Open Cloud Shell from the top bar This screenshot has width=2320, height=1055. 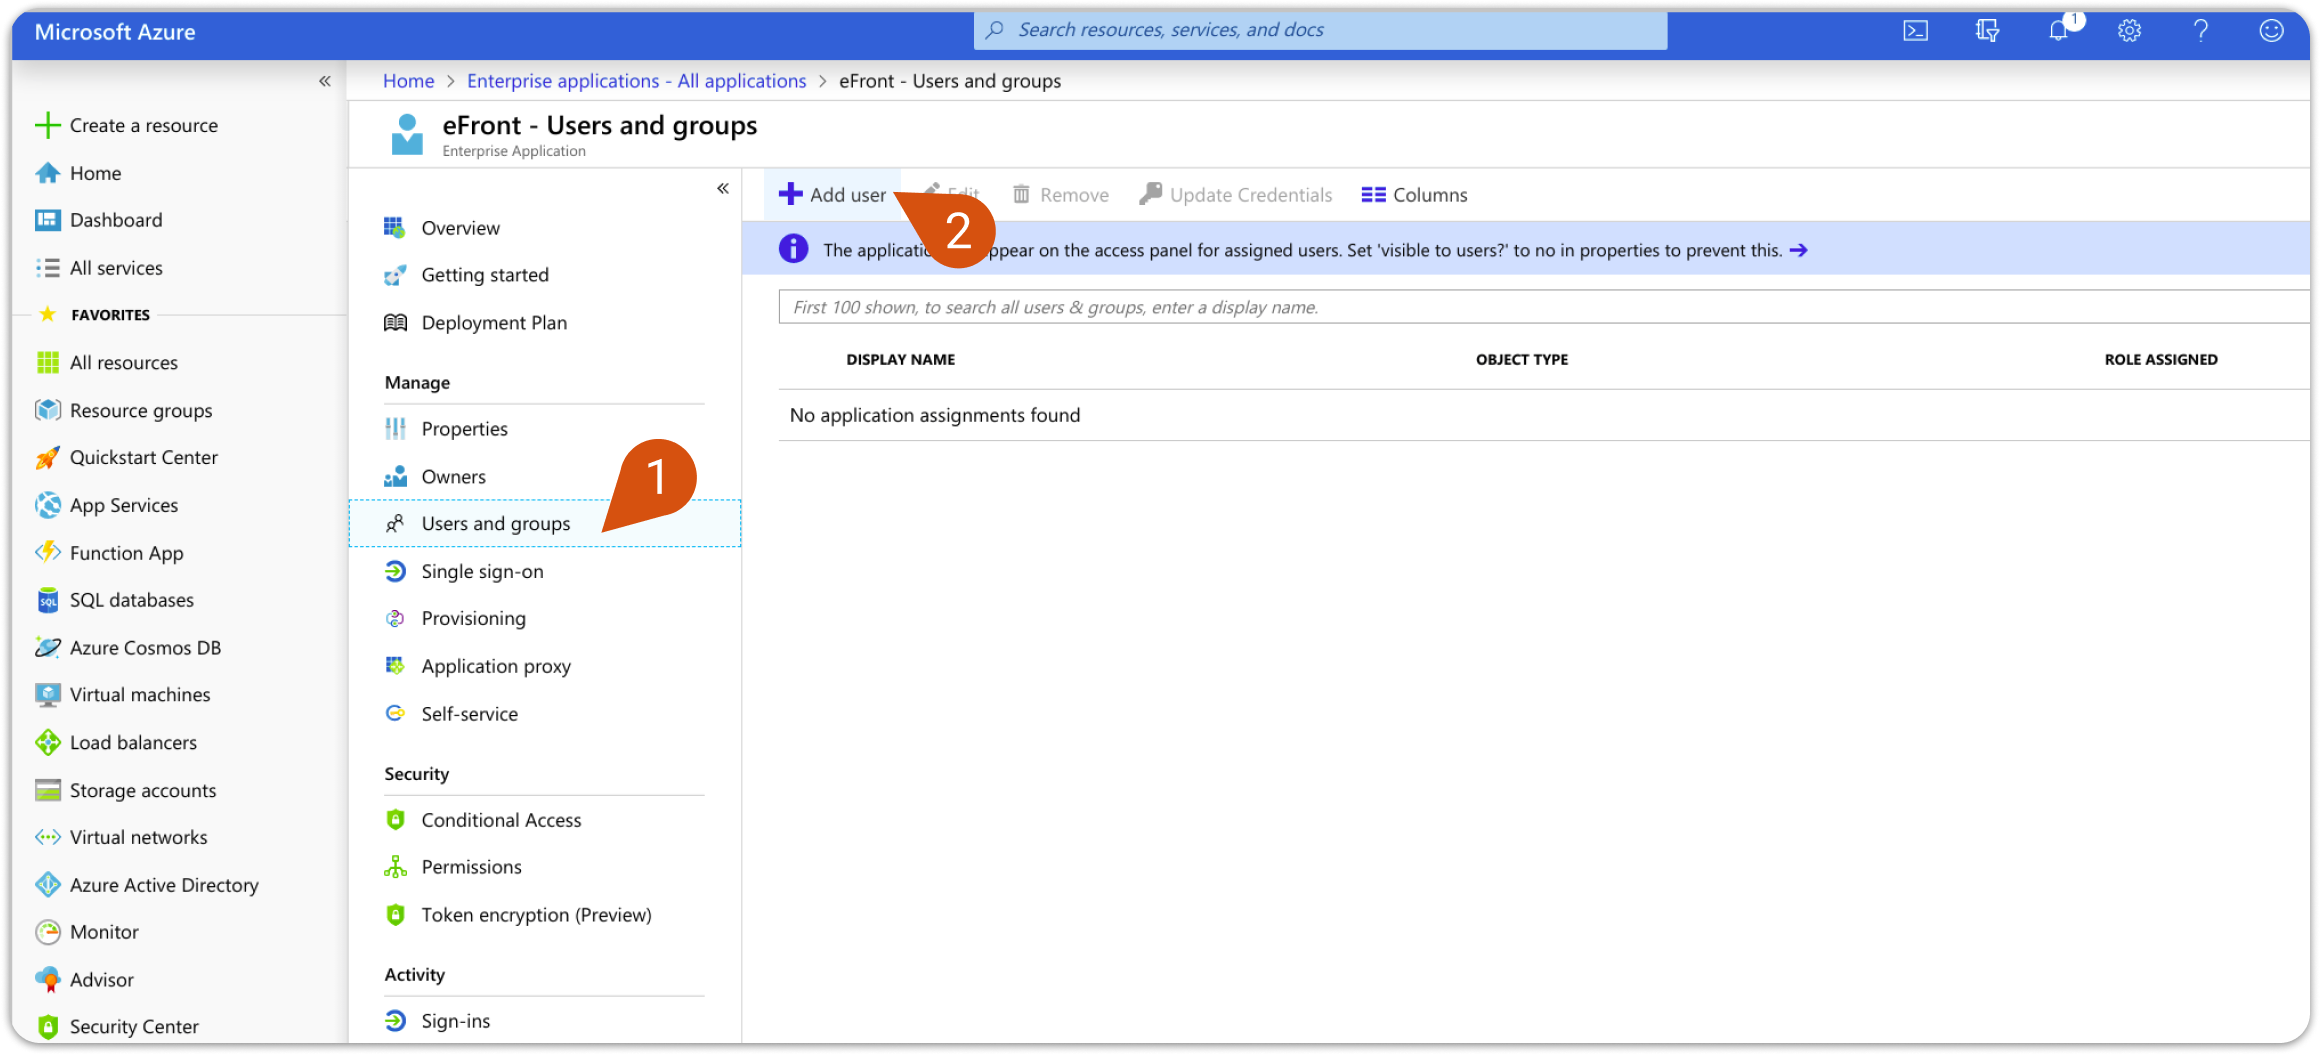click(1916, 30)
